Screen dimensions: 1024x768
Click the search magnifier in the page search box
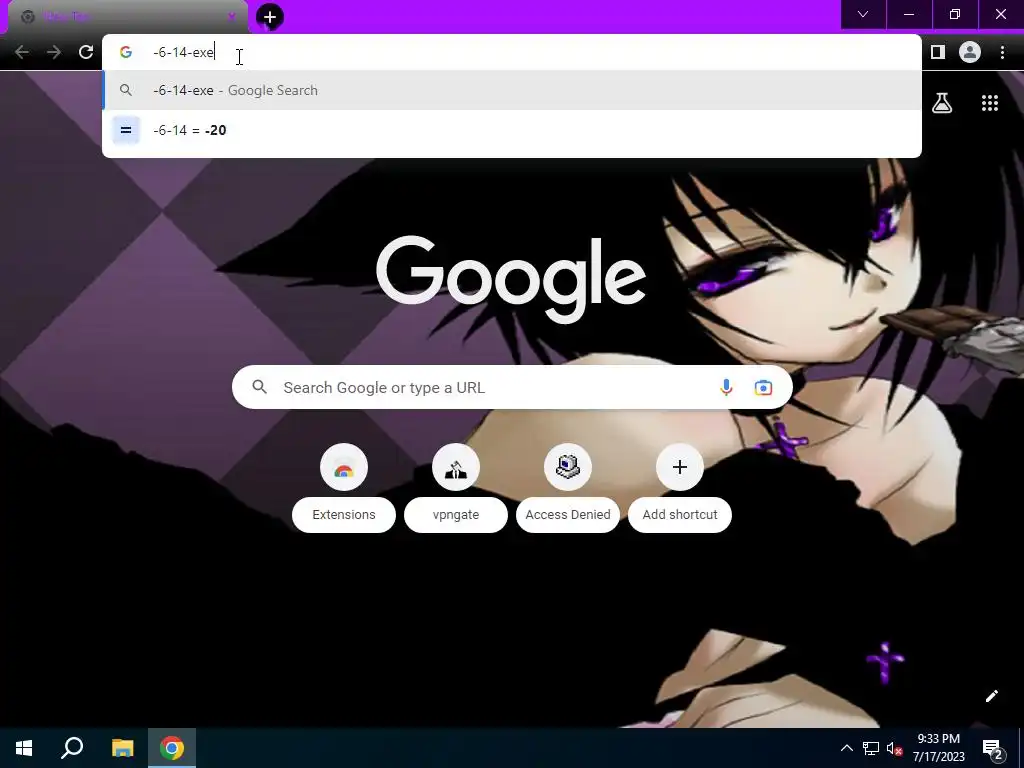click(x=259, y=387)
